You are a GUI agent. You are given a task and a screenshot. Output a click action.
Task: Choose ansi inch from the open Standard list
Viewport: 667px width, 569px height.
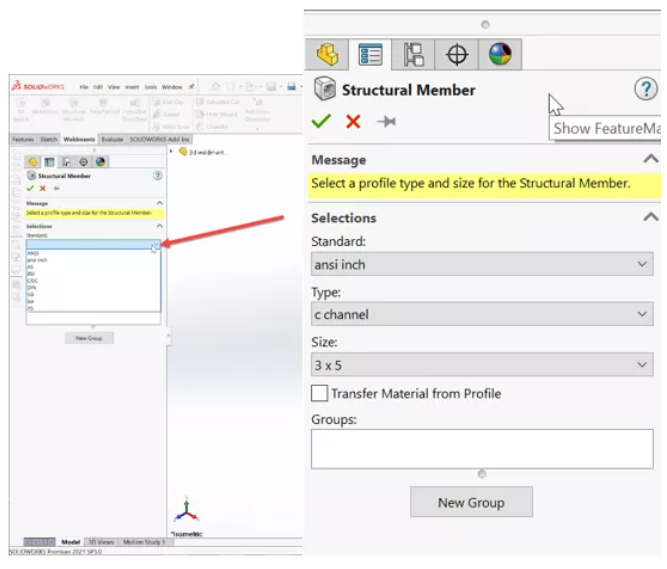pos(94,260)
